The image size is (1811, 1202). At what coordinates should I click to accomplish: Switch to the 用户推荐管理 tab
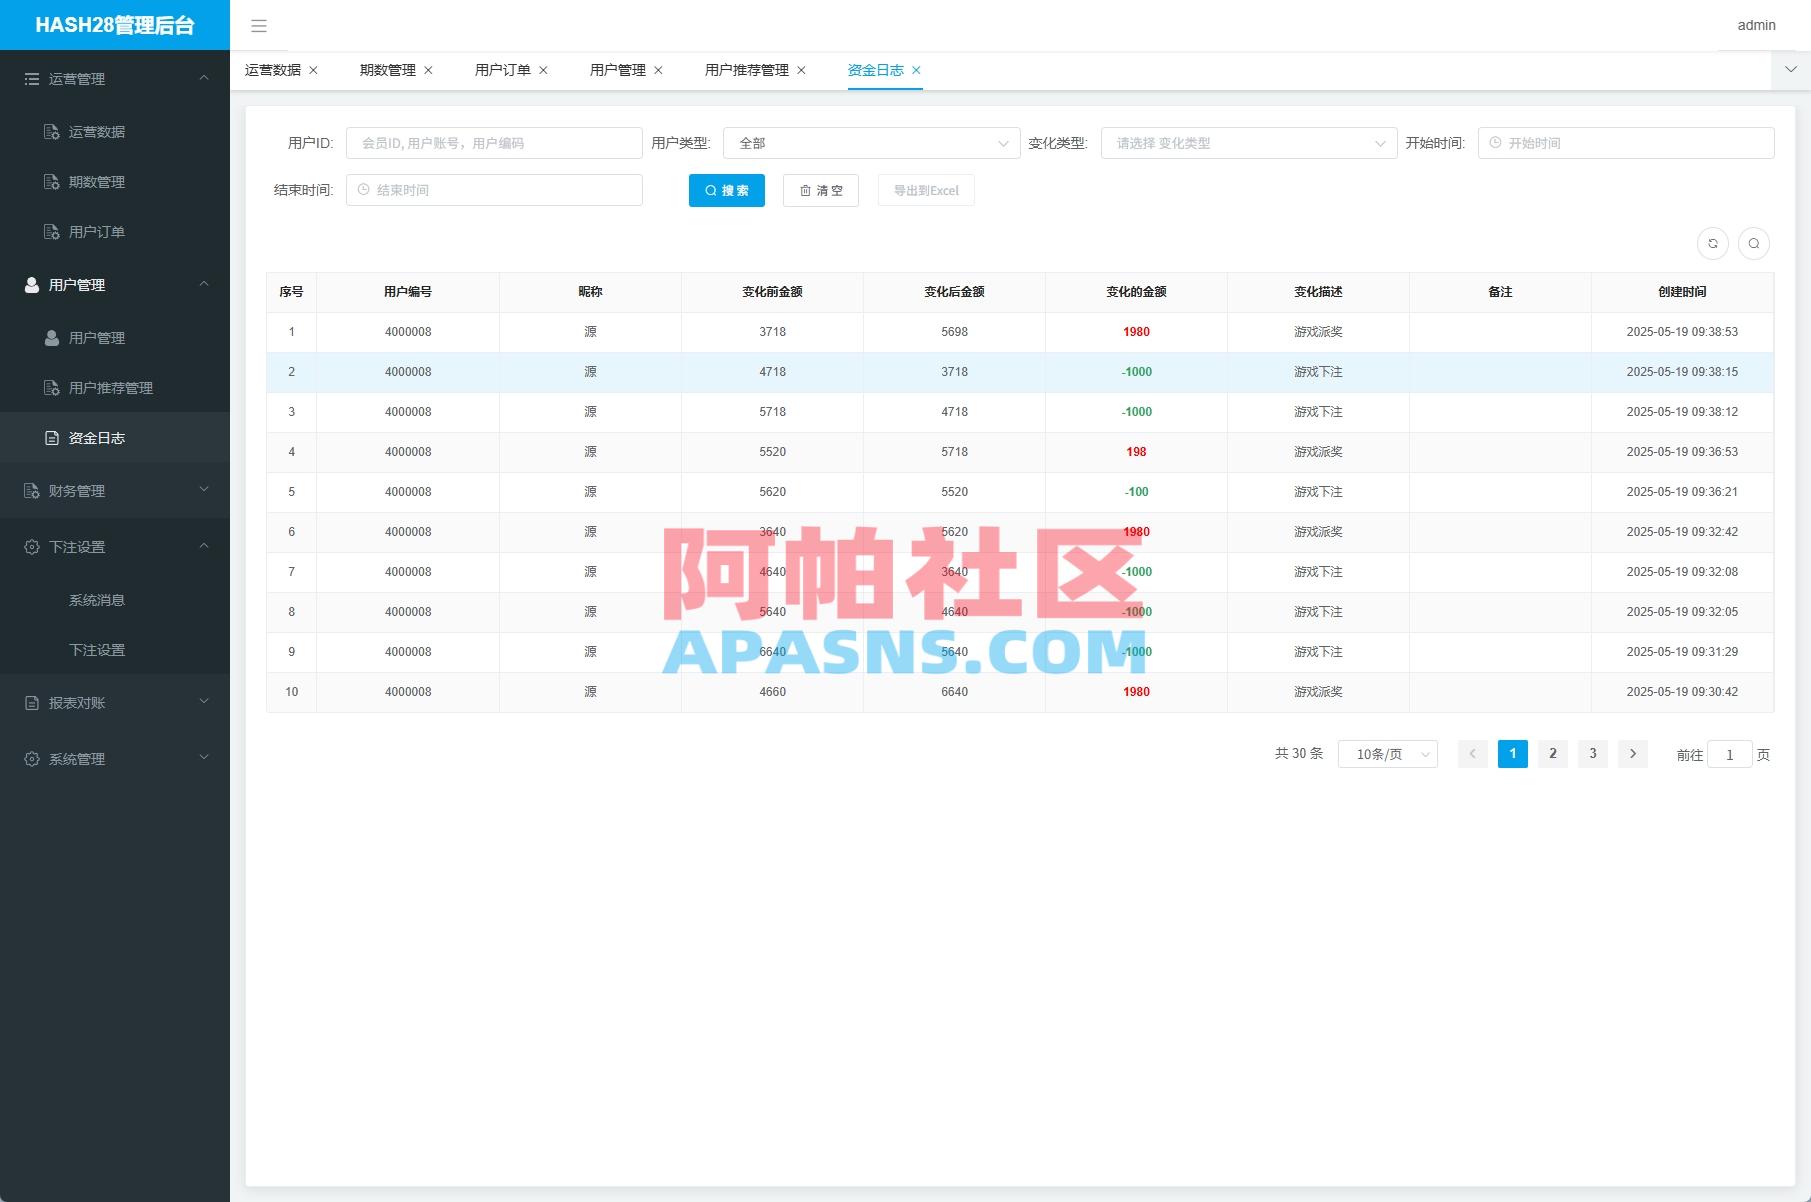[746, 70]
